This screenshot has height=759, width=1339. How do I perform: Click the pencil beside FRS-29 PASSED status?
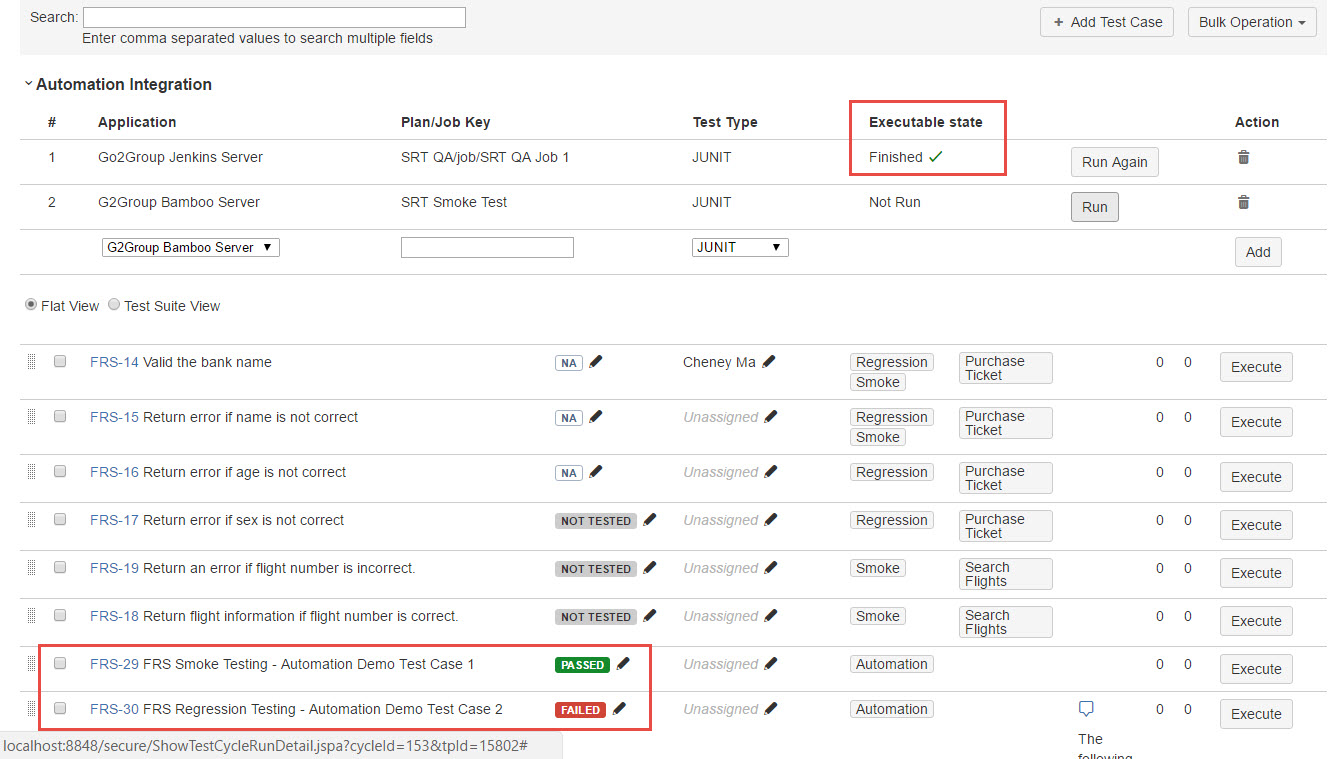pos(624,663)
